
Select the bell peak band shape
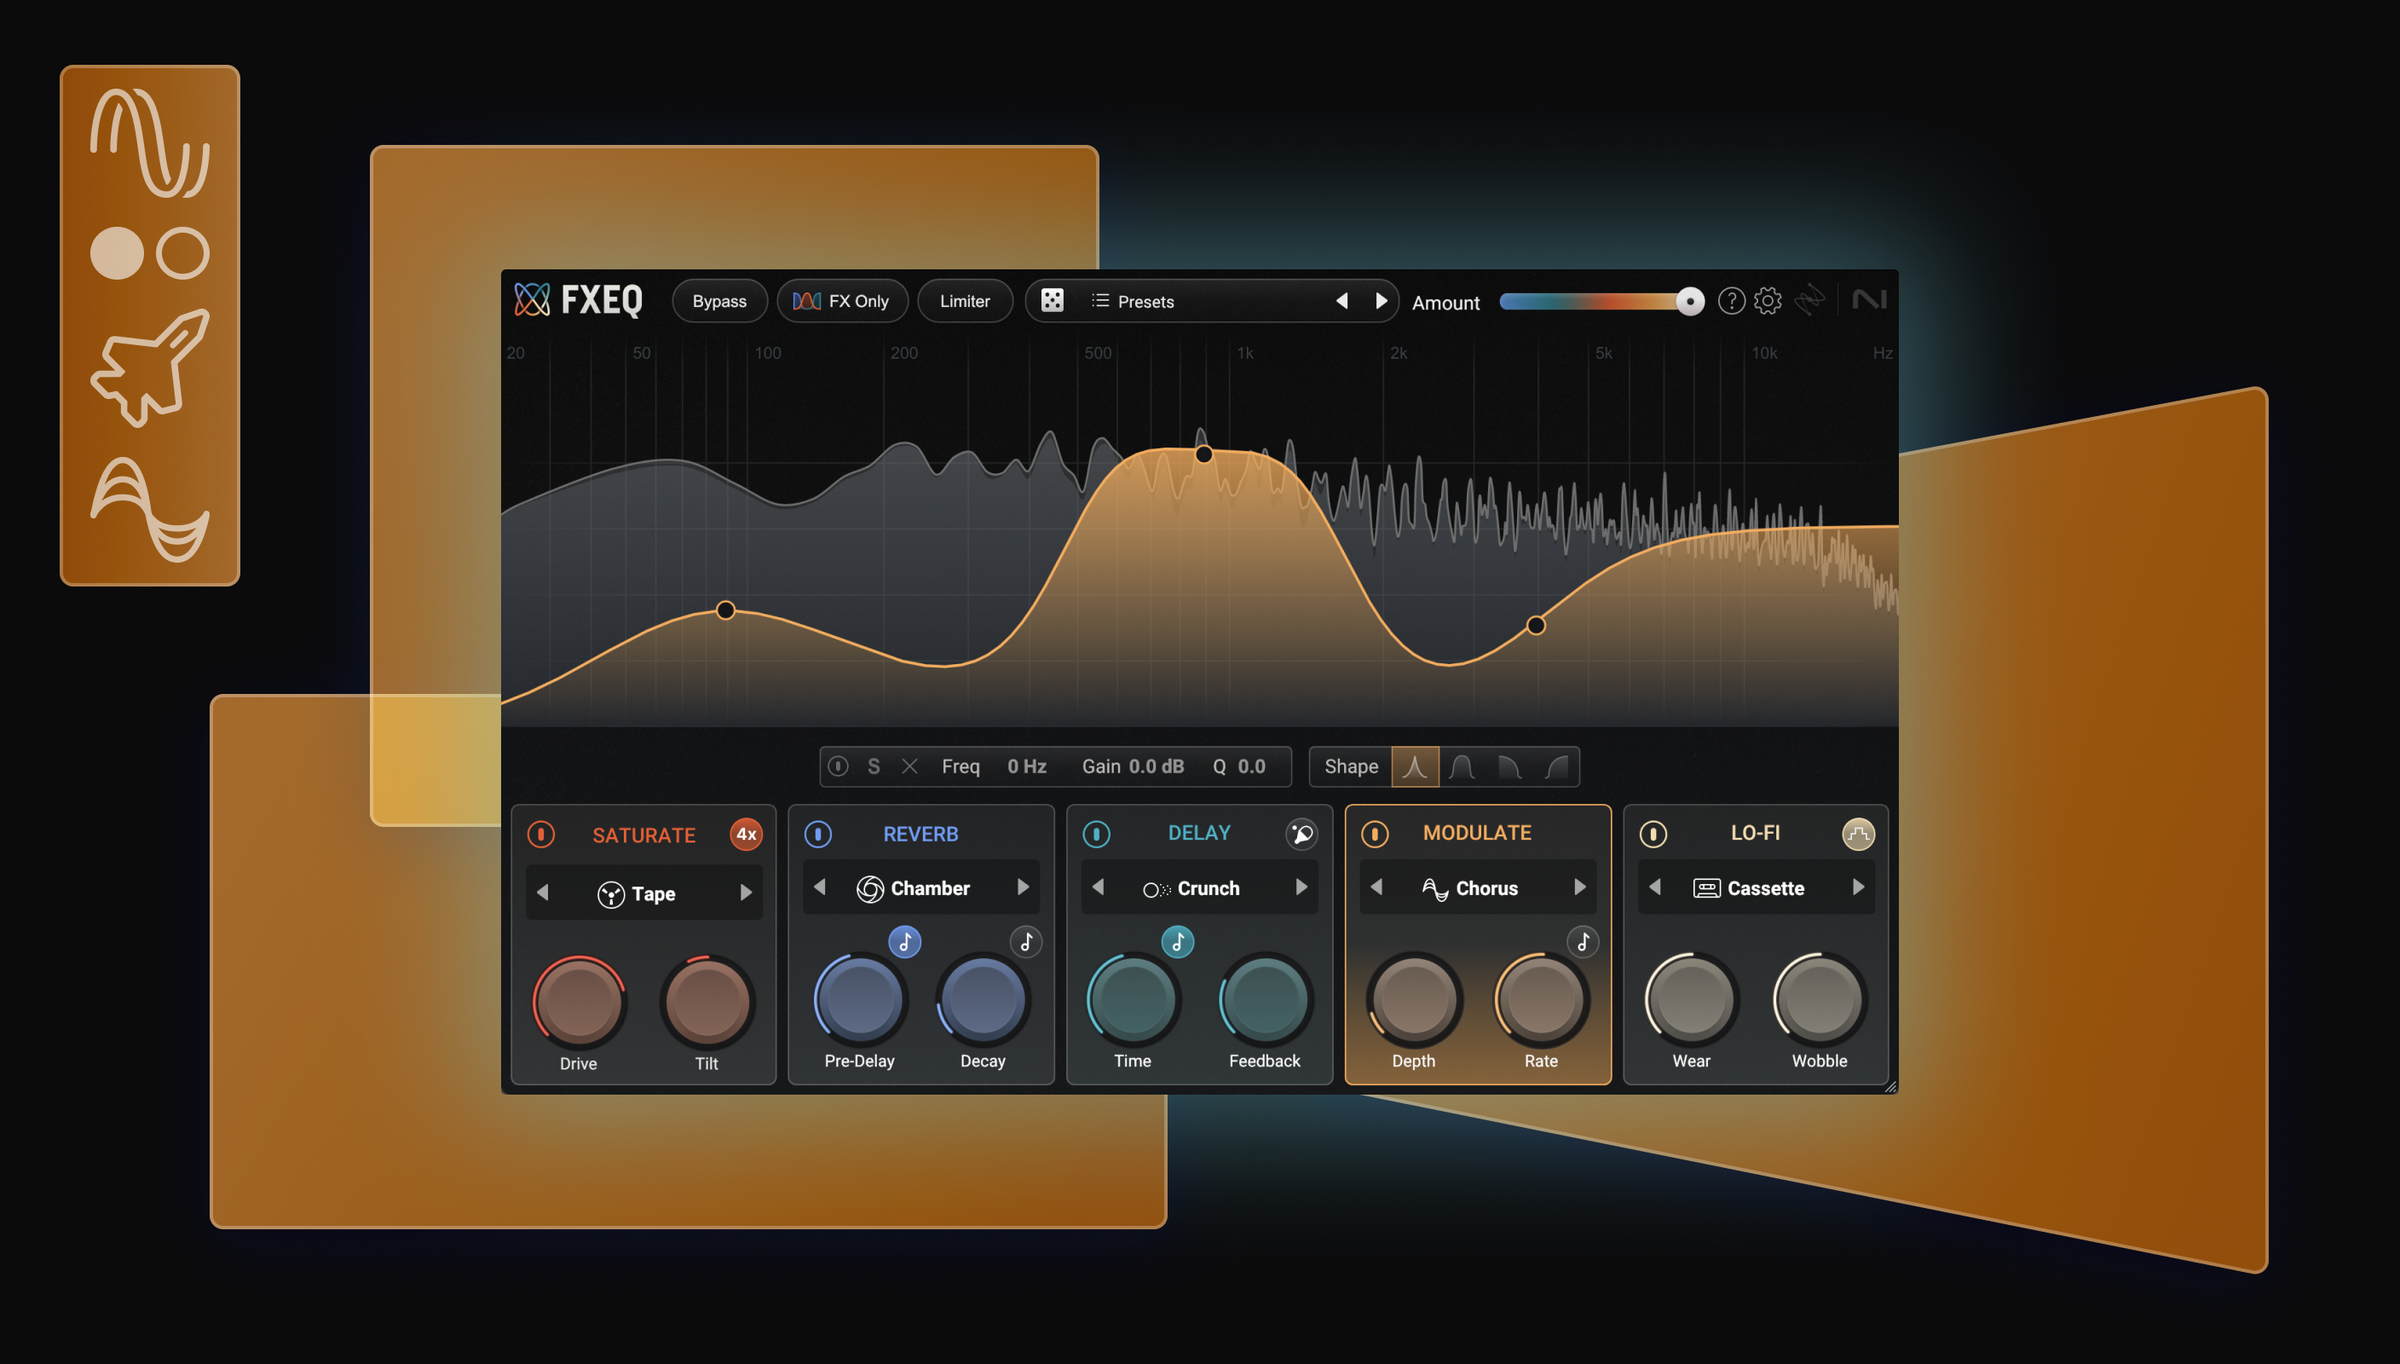1415,767
